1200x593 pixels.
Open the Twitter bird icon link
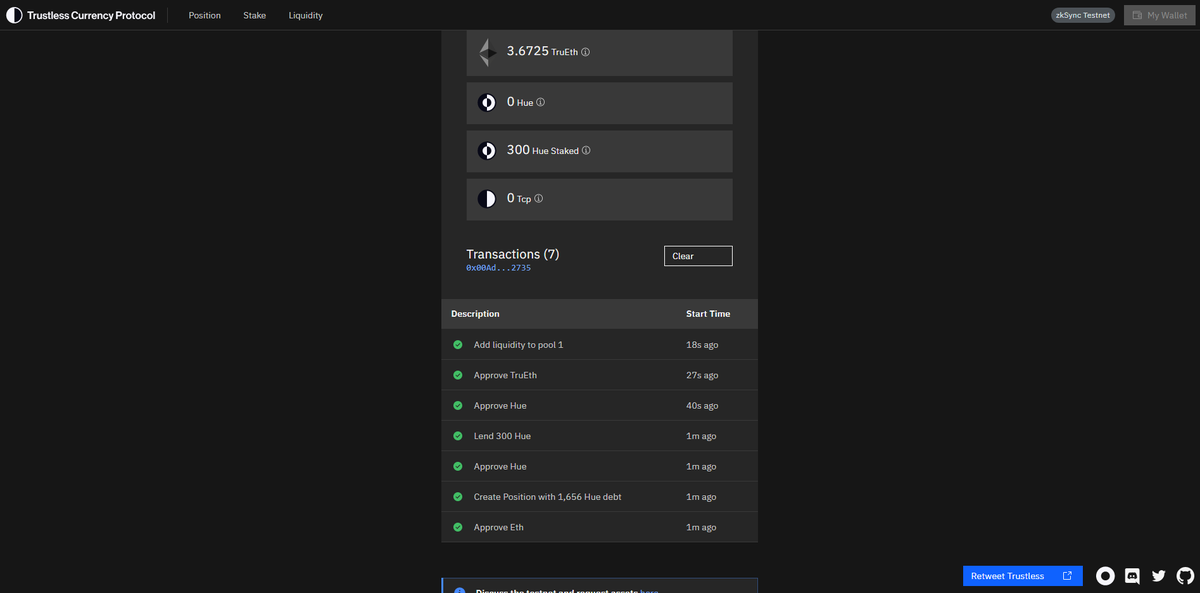[1159, 576]
